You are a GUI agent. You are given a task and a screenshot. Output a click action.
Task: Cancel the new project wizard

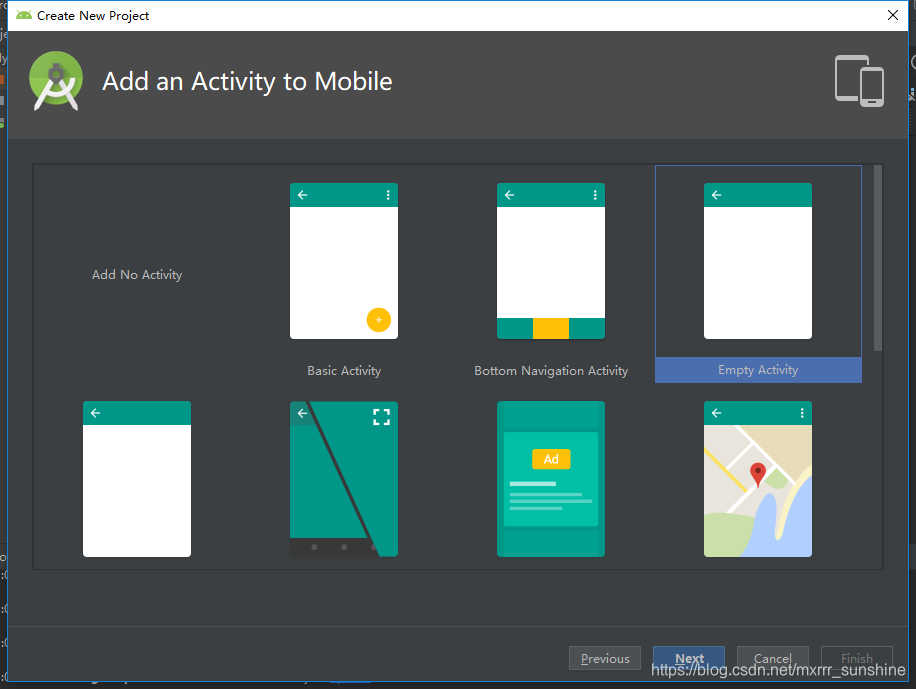coord(772,659)
